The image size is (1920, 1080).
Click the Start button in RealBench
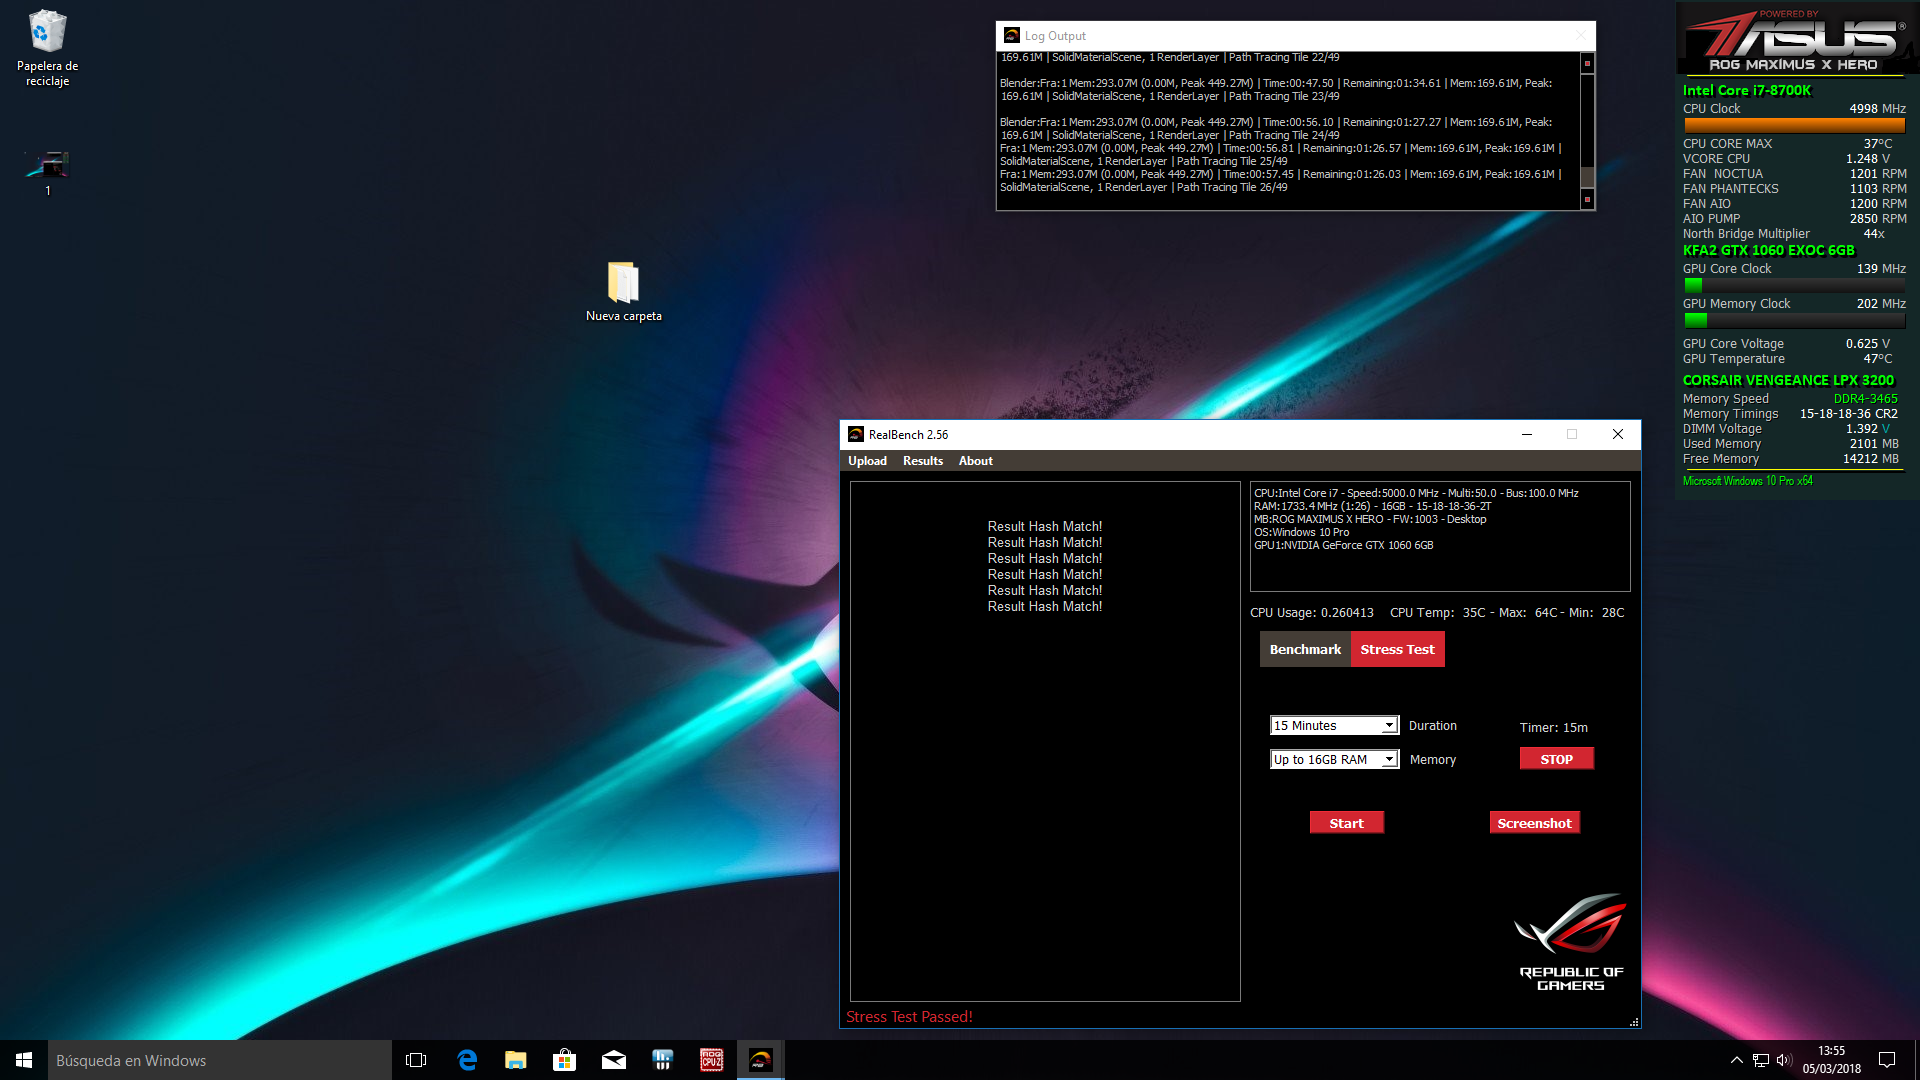click(1346, 823)
